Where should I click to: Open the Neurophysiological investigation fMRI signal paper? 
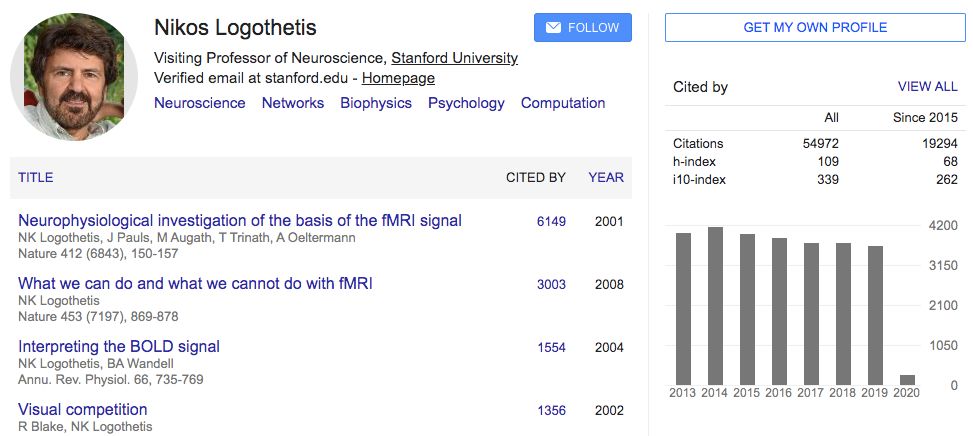click(240, 220)
